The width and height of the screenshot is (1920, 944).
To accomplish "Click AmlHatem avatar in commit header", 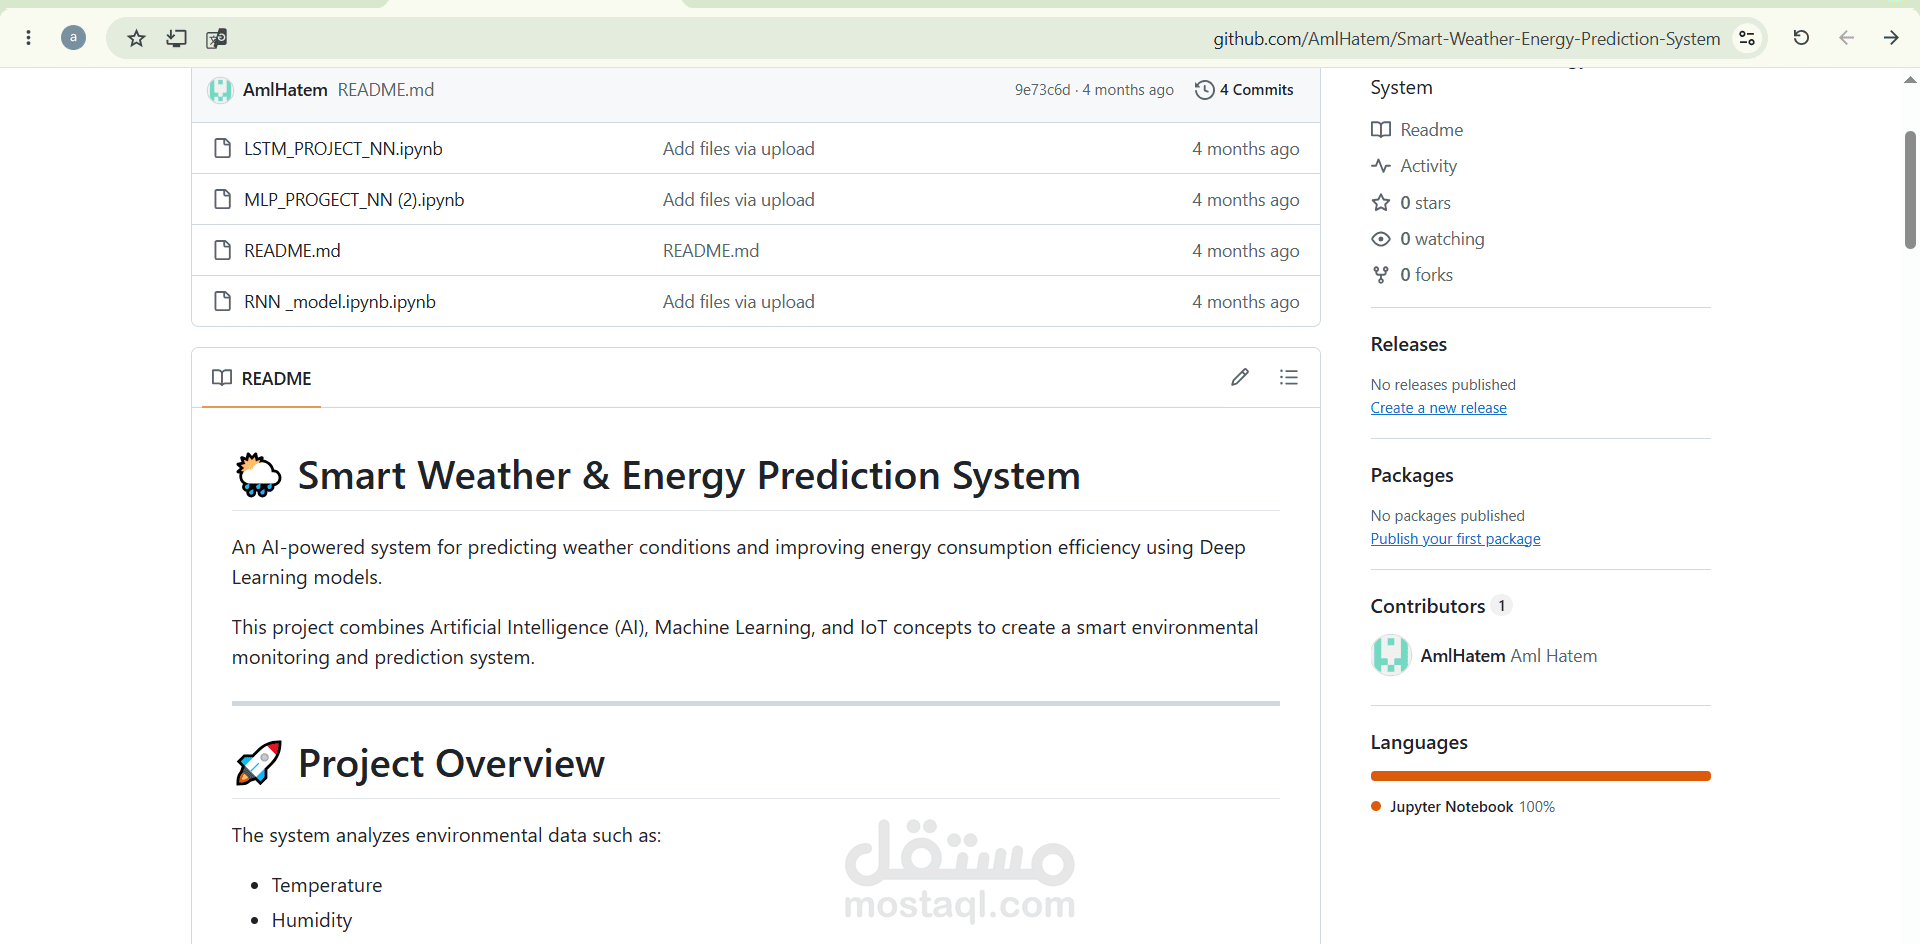I will pos(220,90).
